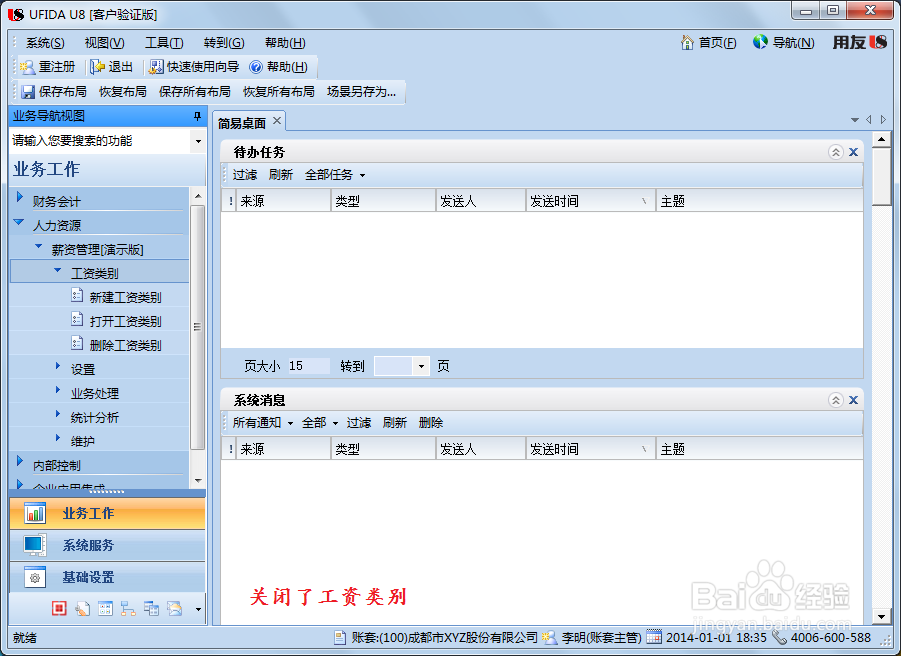Click 保存所有布局 toolbar button

[194, 92]
